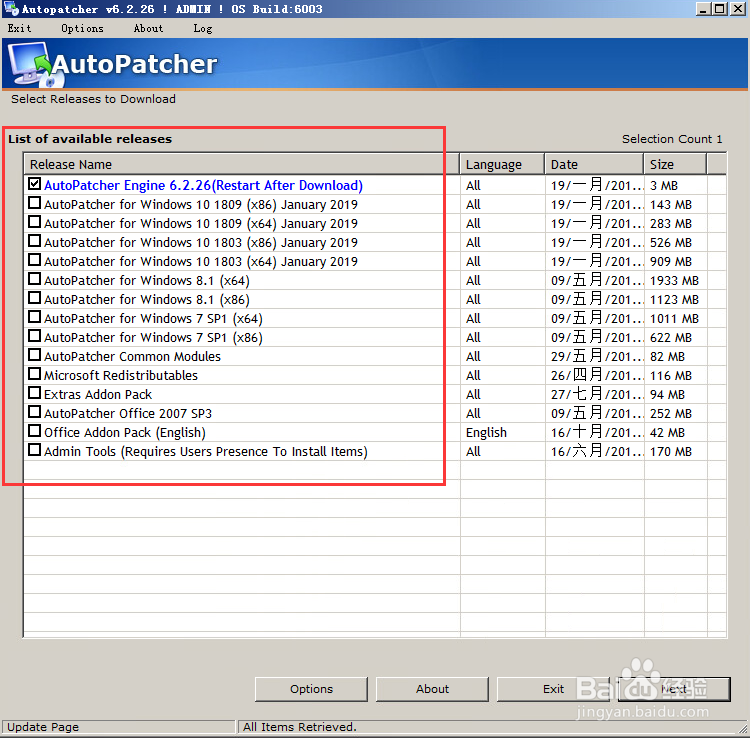
Task: Select 'AutoPatcher for Windows 8.1 (x64)' row text
Action: tap(147, 280)
